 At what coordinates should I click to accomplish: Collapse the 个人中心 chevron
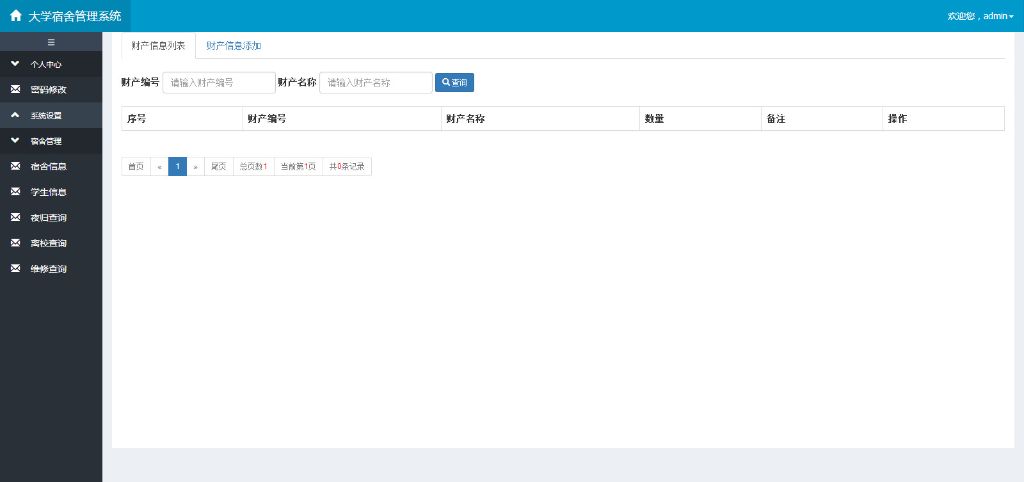point(16,64)
